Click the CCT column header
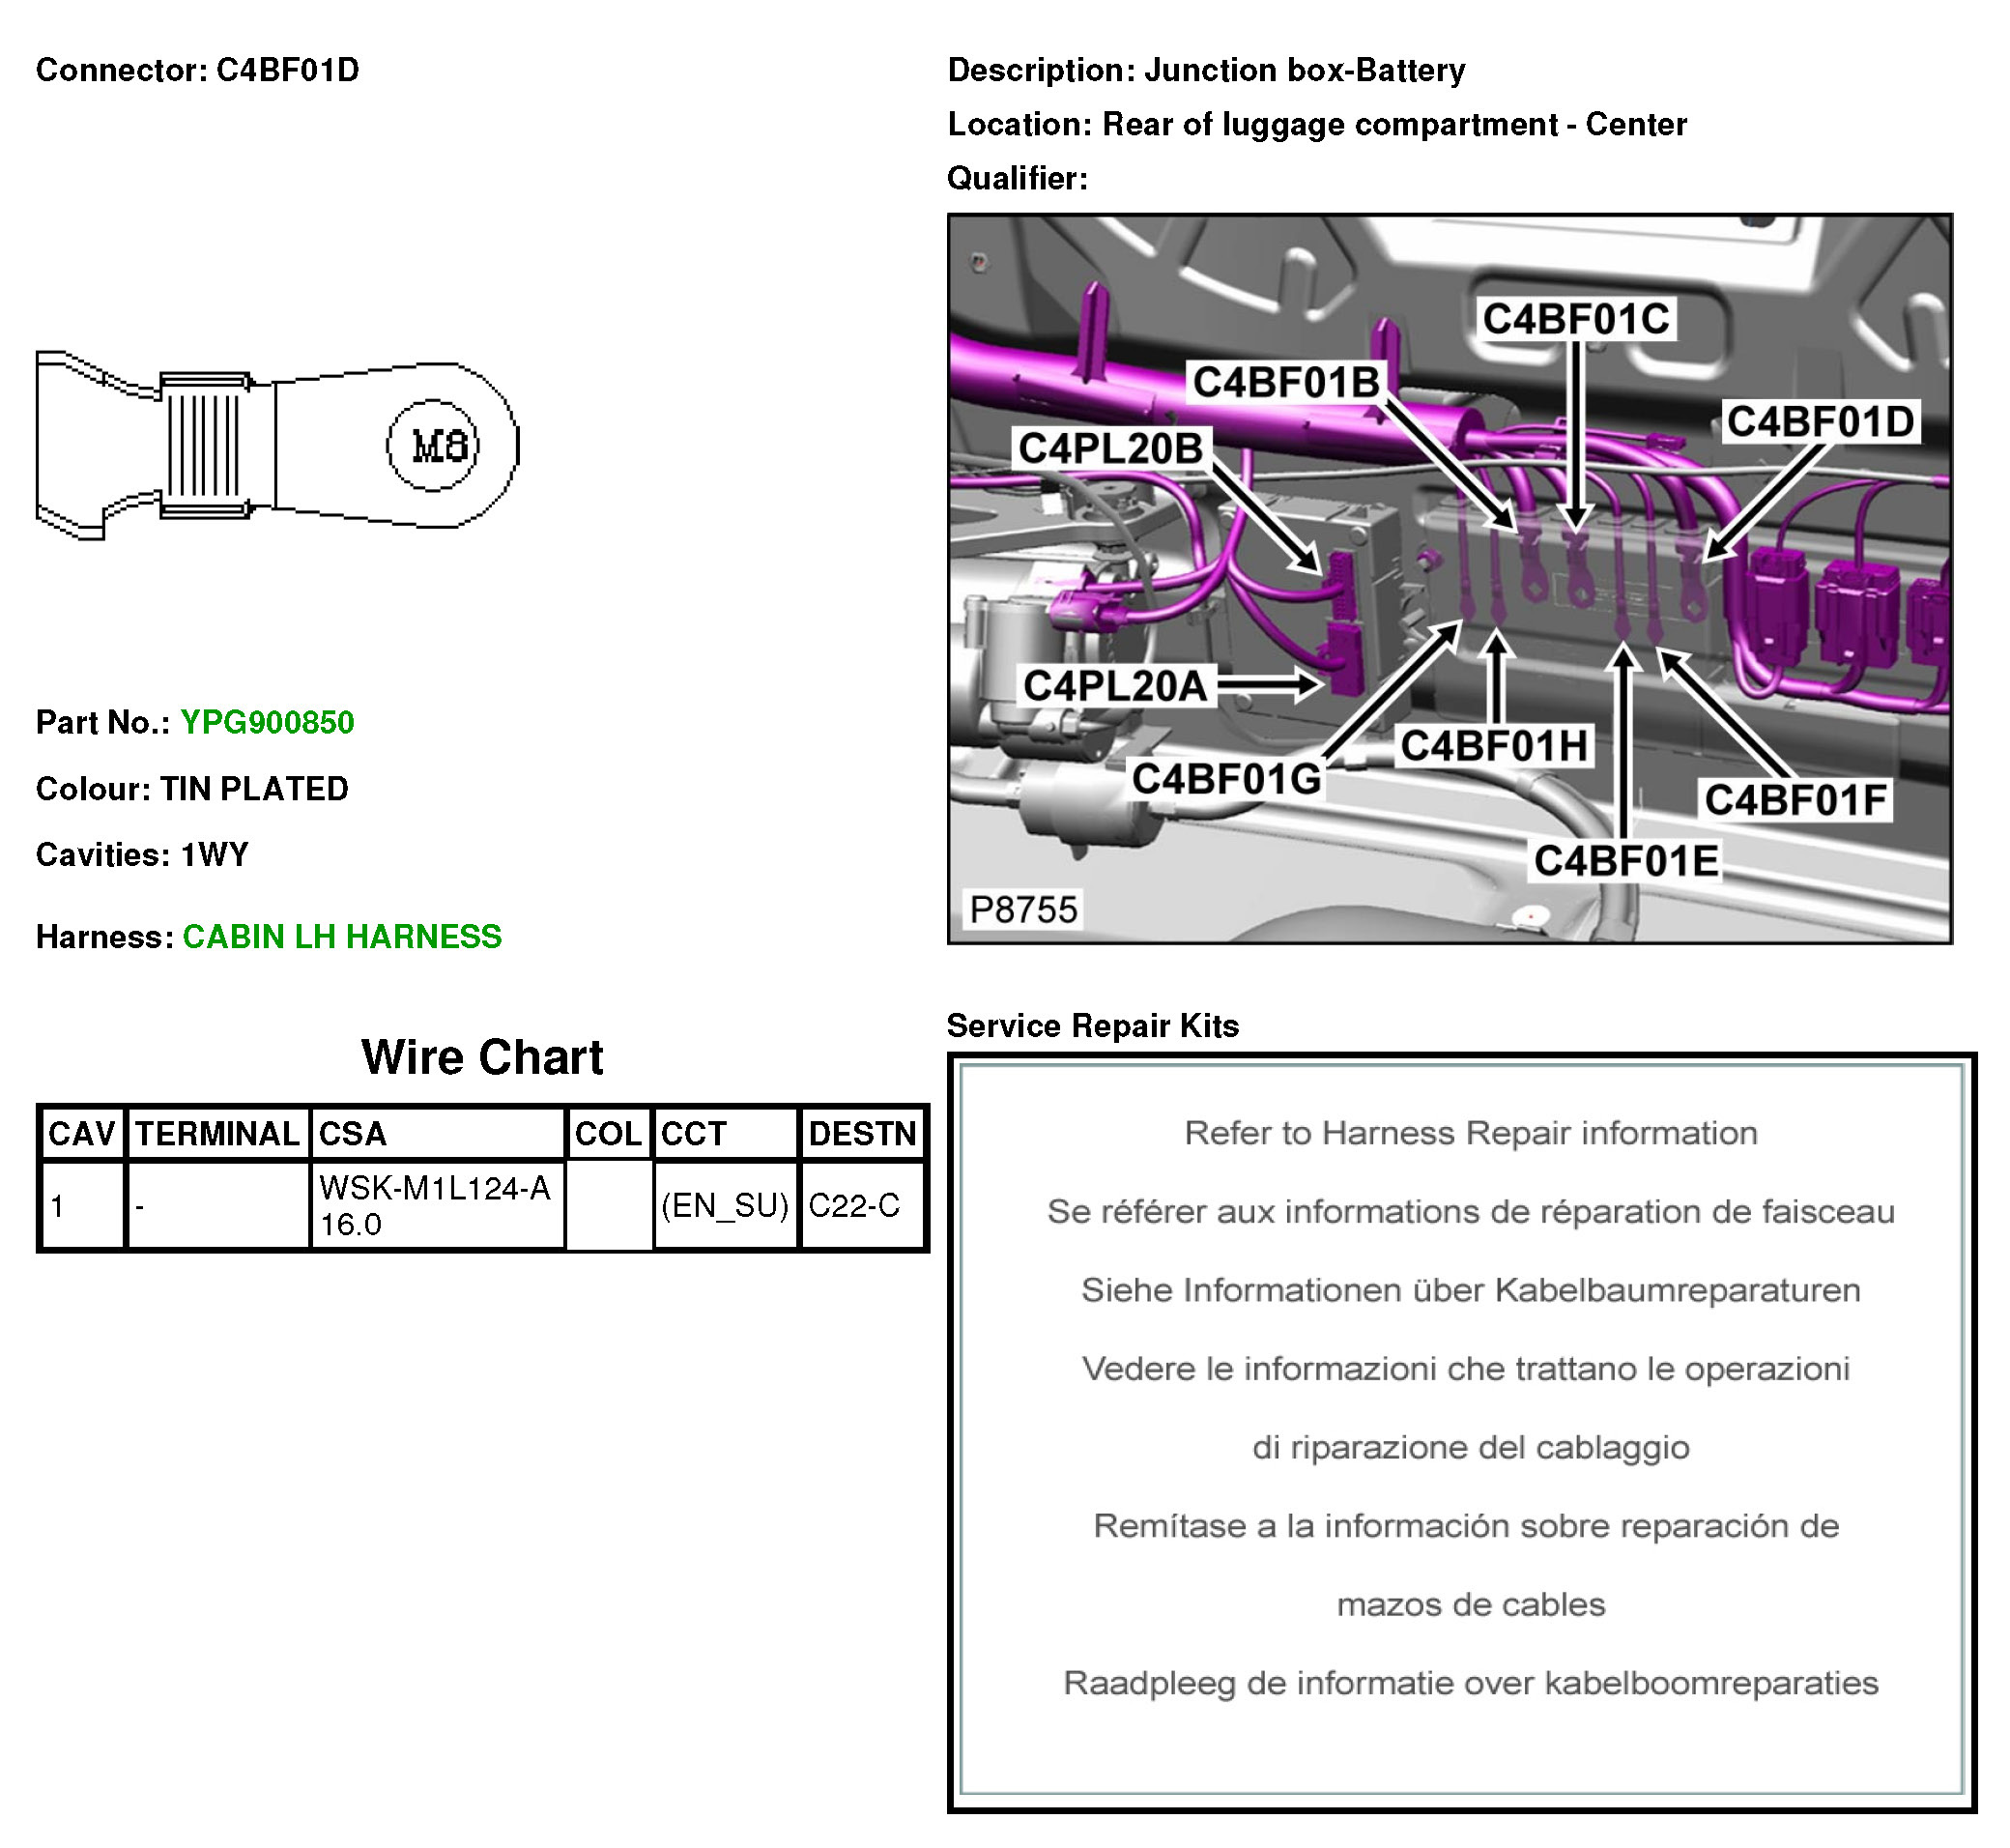Screen dimensions: 2010x1848 (x=727, y=1135)
